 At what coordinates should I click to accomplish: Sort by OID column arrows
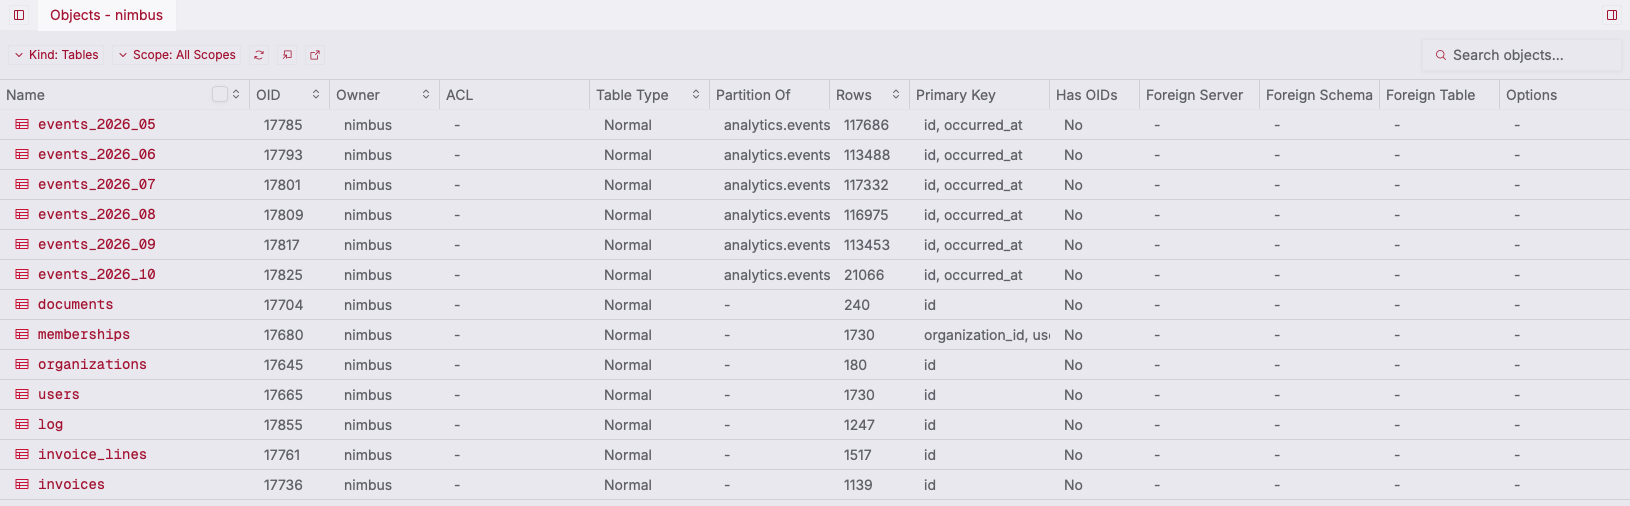316,94
